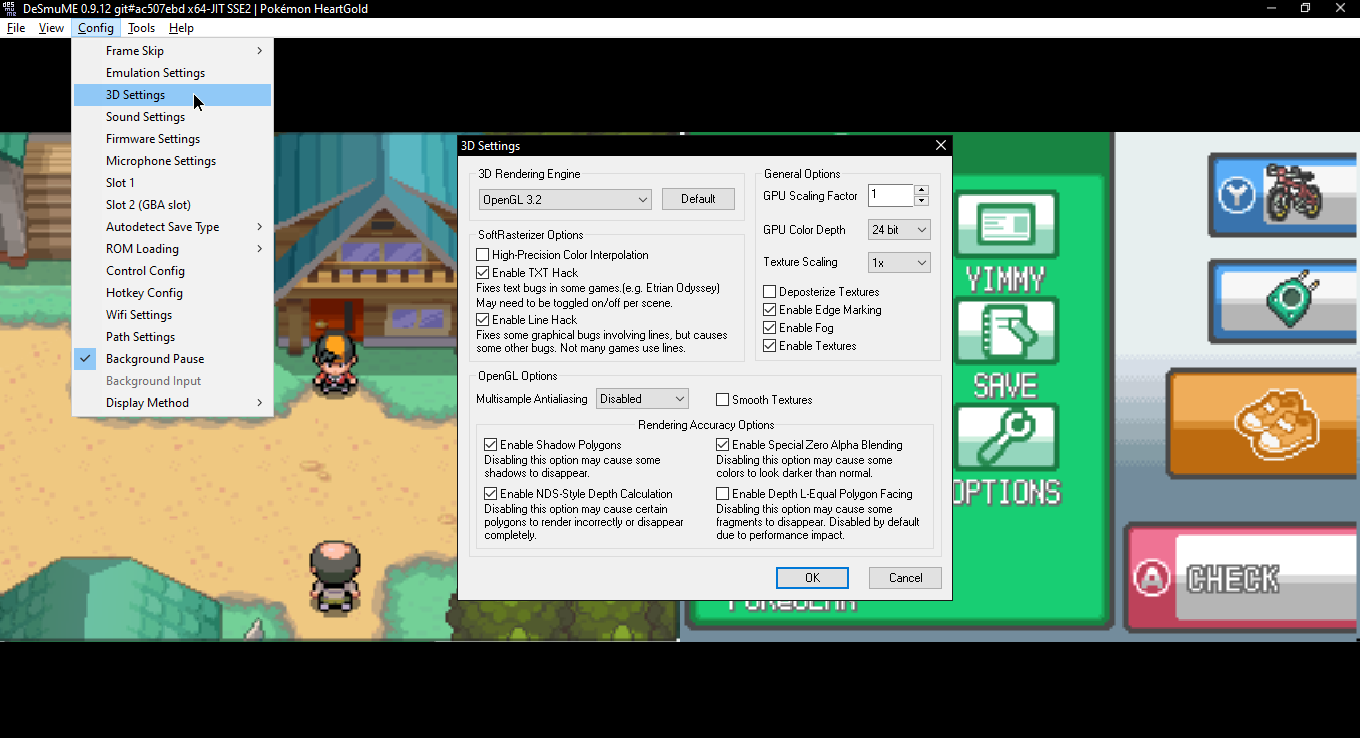Check the Smooth Textures option
1360x738 pixels.
723,400
